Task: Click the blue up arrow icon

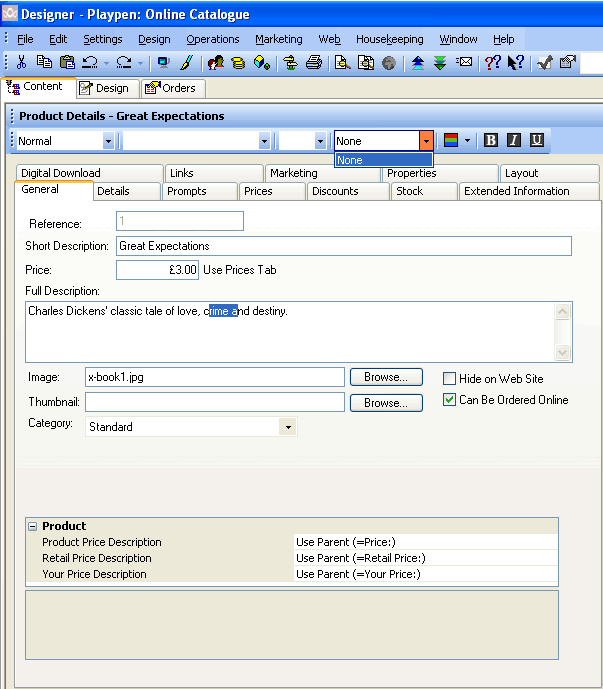Action: [x=418, y=62]
